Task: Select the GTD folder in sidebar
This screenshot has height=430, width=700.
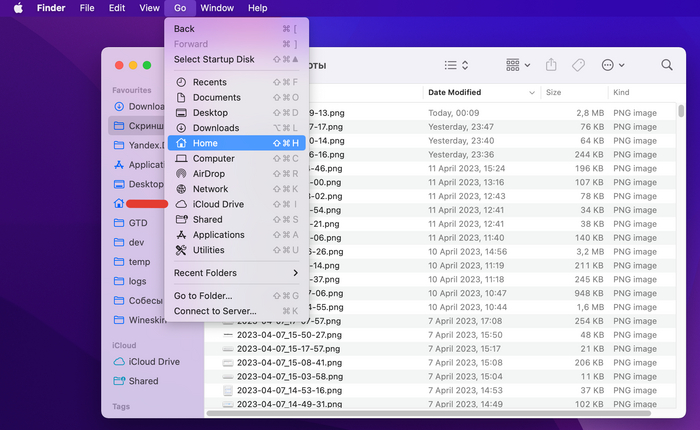Action: [x=138, y=223]
